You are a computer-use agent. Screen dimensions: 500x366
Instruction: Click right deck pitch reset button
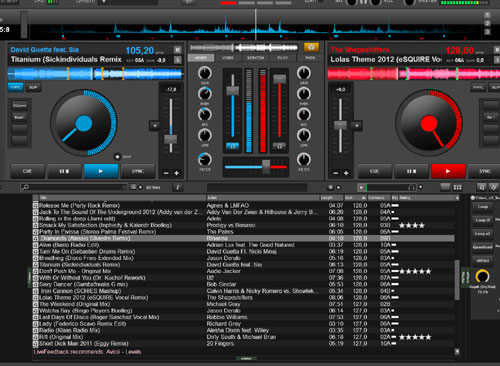click(x=357, y=126)
